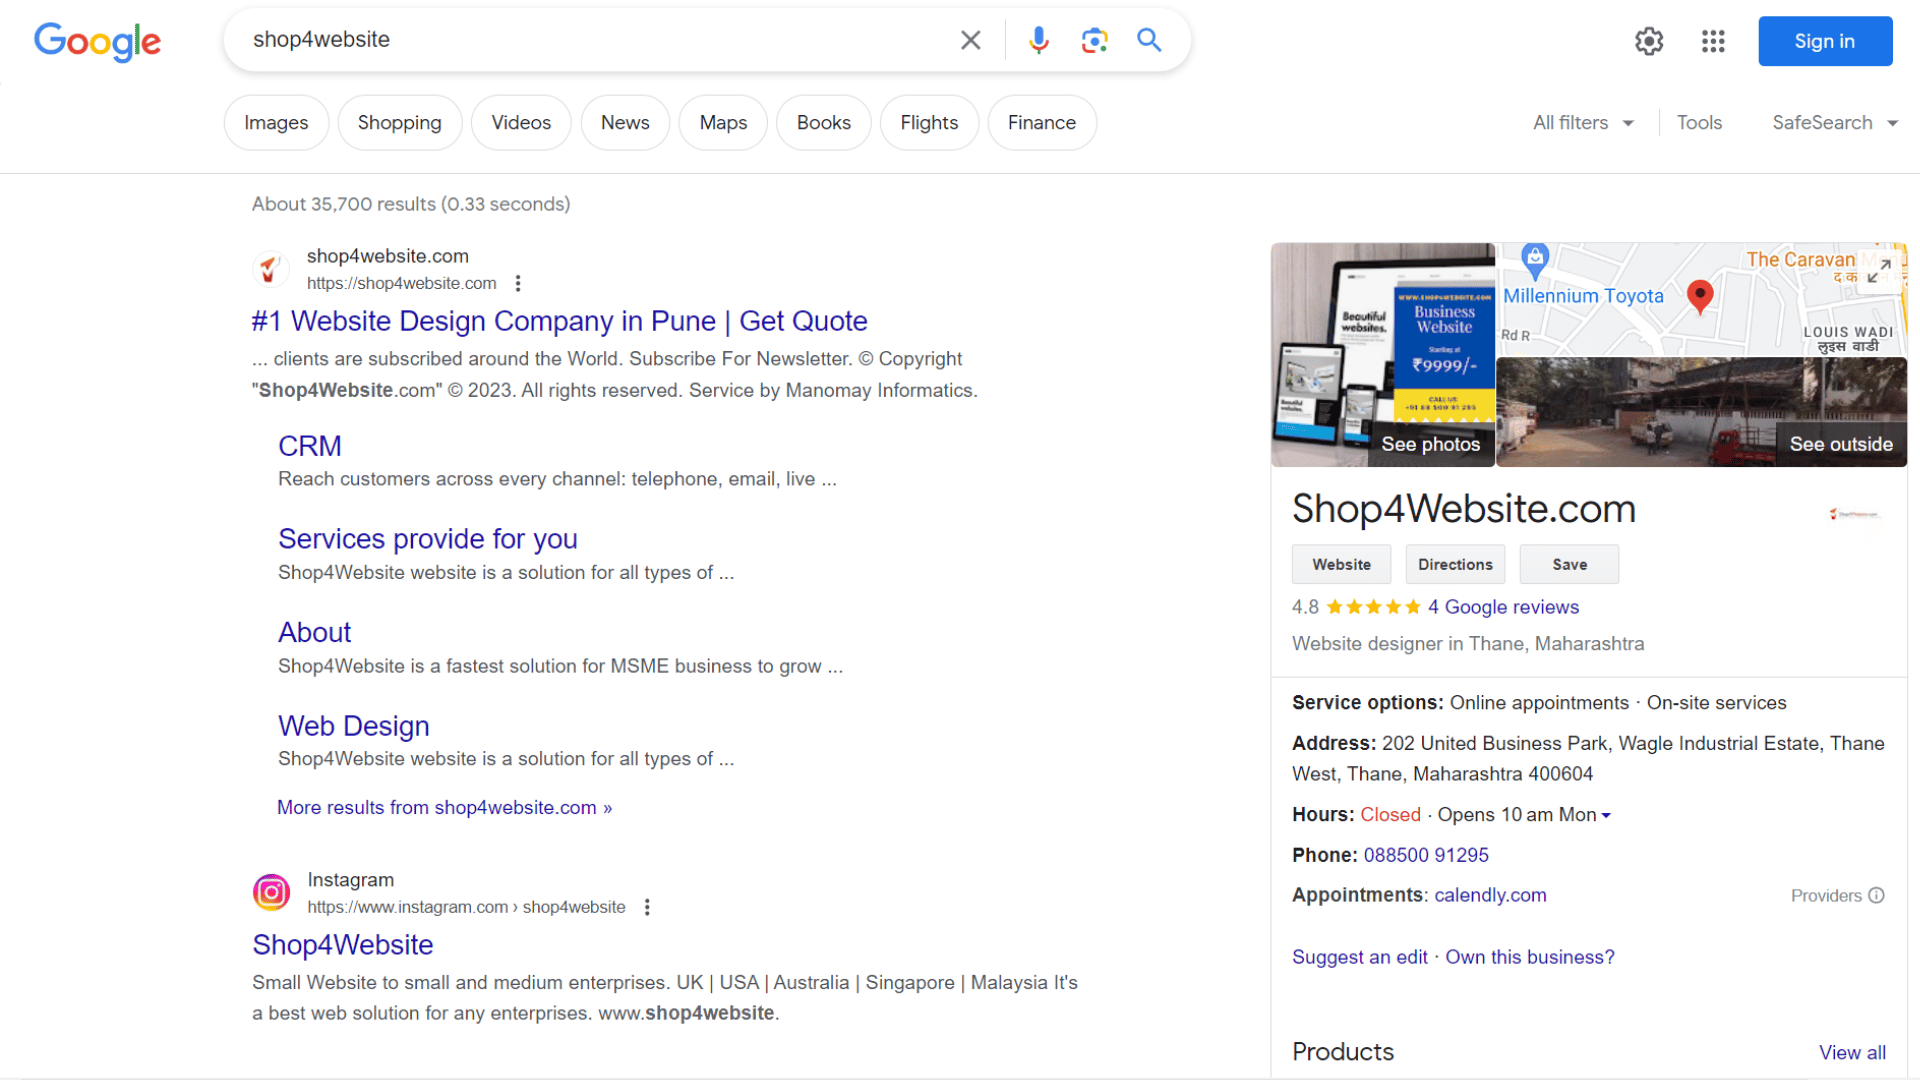This screenshot has height=1080, width=1920.
Task: Click the Google apps grid icon
Action: [1713, 40]
